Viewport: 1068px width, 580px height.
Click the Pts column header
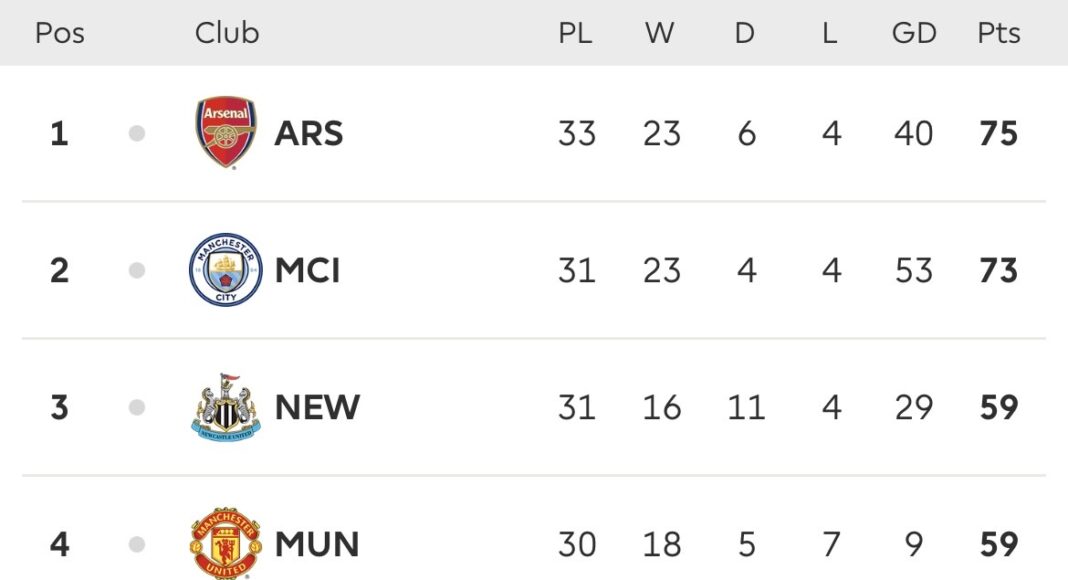coord(999,33)
